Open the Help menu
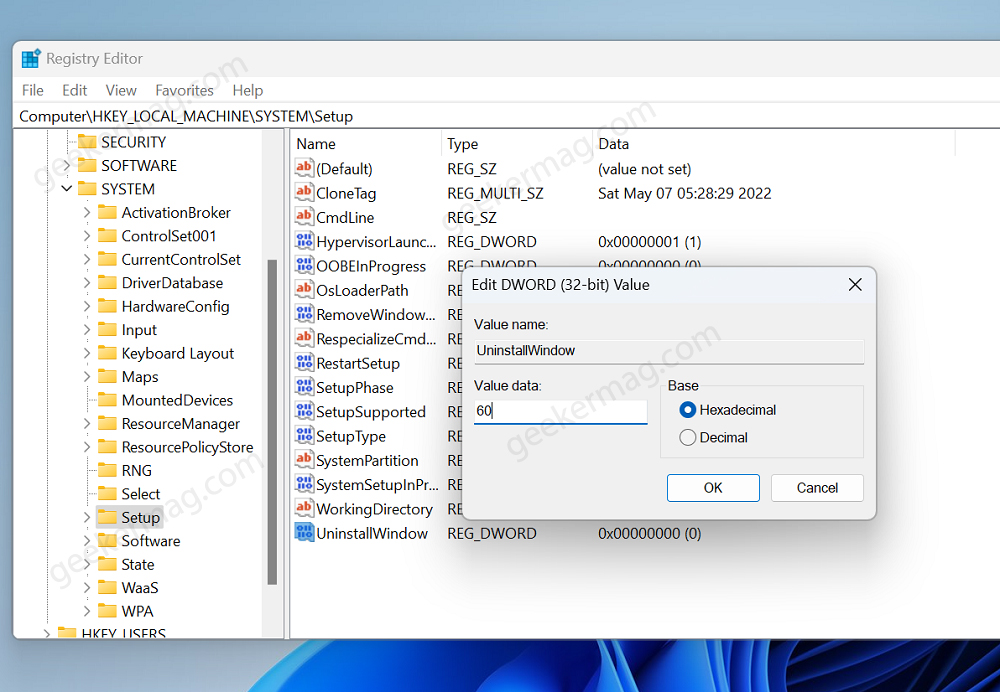Screen dimensions: 1000x692 pyautogui.click(x=247, y=91)
